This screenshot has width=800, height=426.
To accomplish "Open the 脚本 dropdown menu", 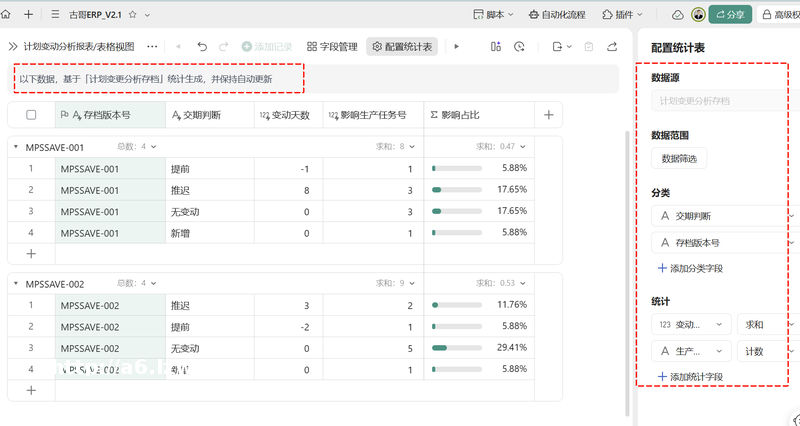I will 493,15.
